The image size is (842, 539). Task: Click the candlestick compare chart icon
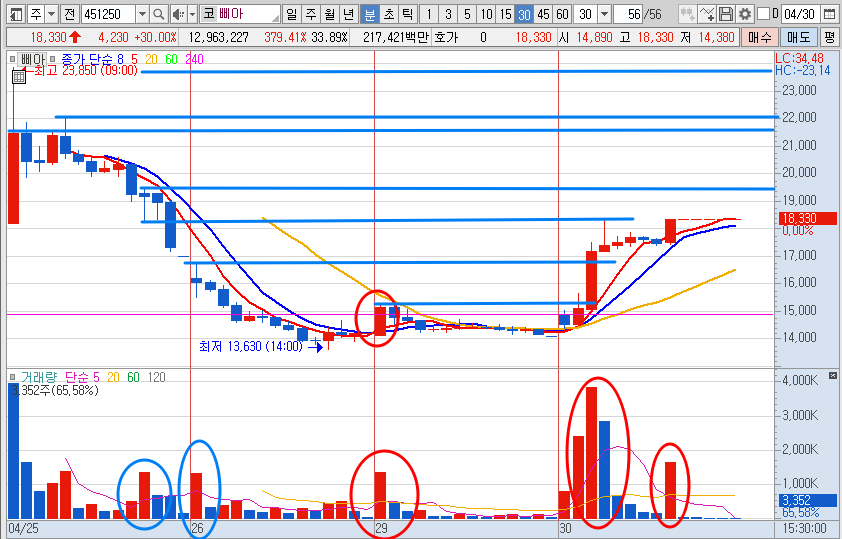click(x=687, y=14)
